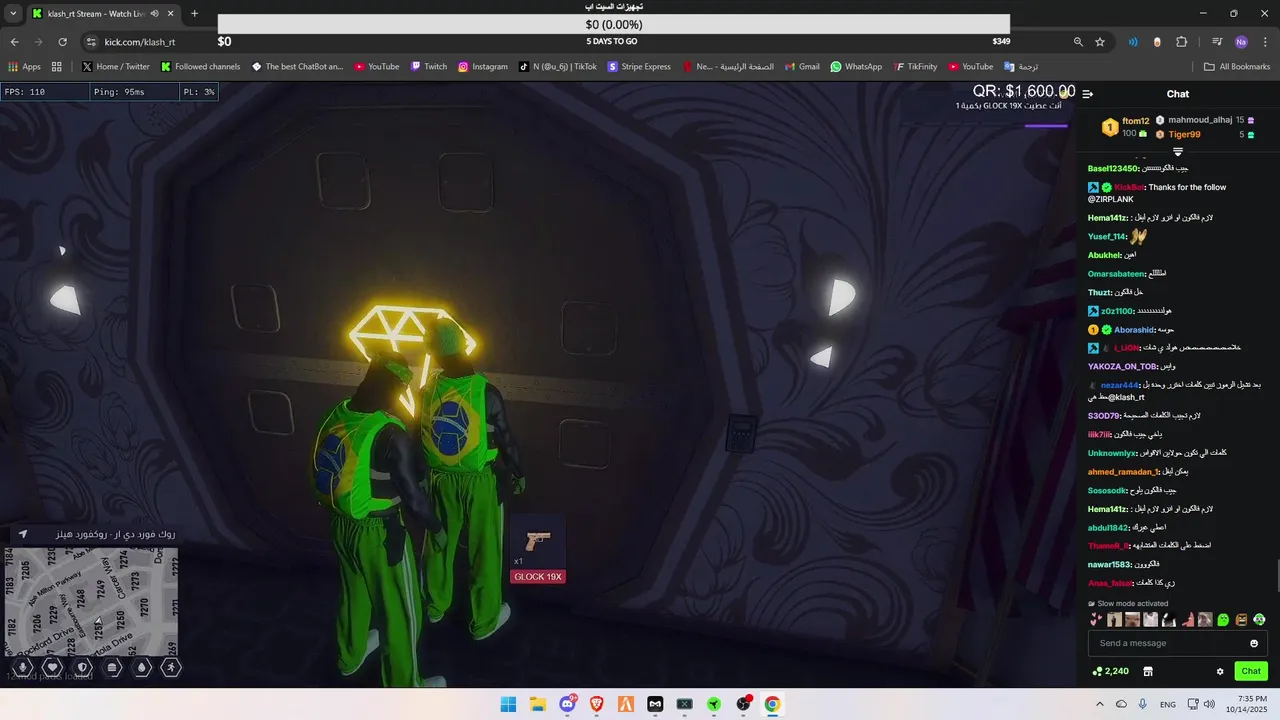1280x720 pixels.
Task: Open the blue sound-wave extension icon
Action: tap(1133, 42)
